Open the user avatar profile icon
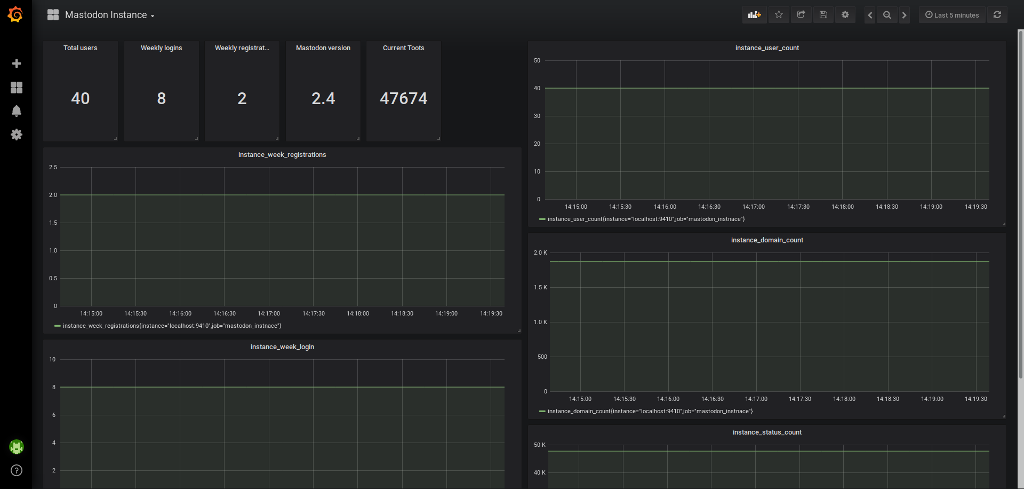Viewport: 1024px width, 489px height. click(x=16, y=447)
